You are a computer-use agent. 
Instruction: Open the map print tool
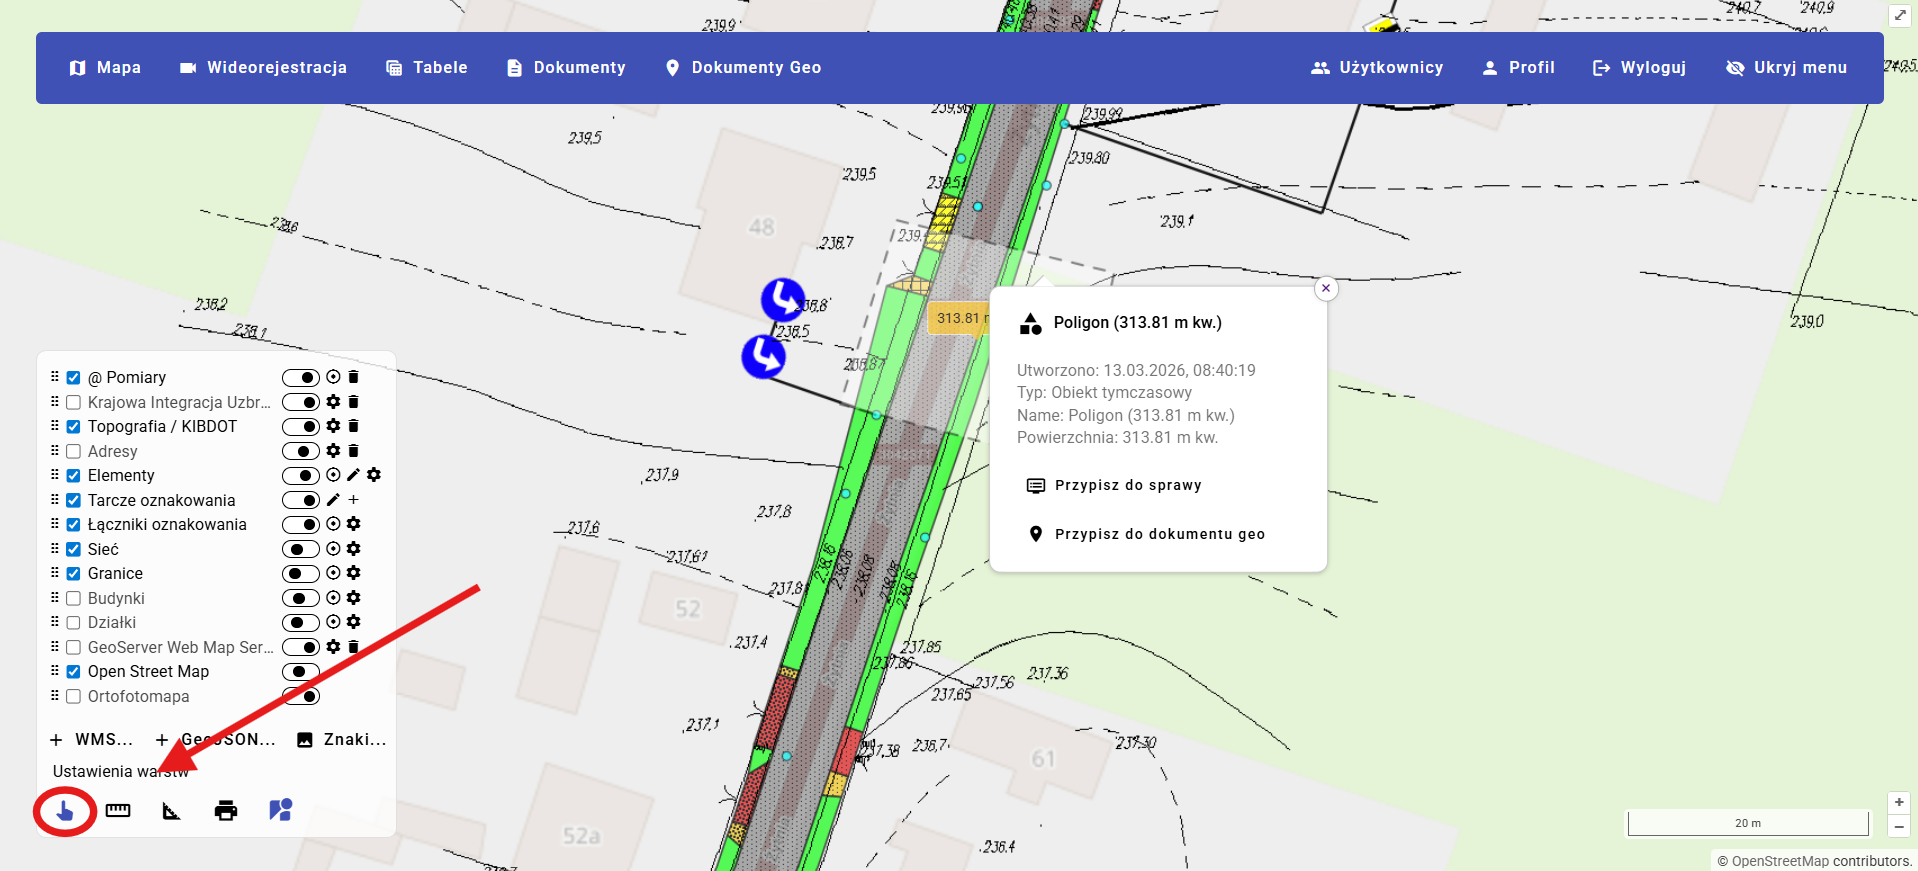point(226,810)
